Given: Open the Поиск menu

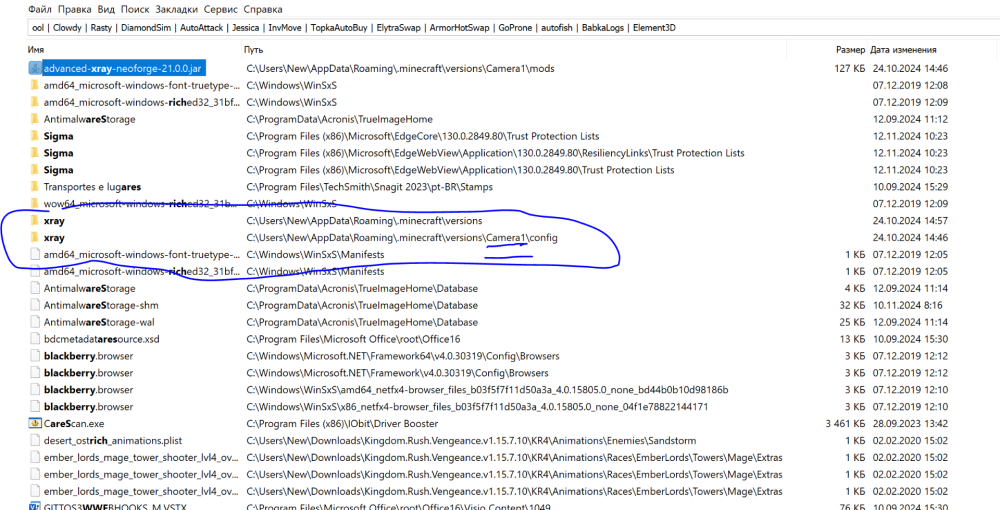Looking at the screenshot, I should [135, 10].
